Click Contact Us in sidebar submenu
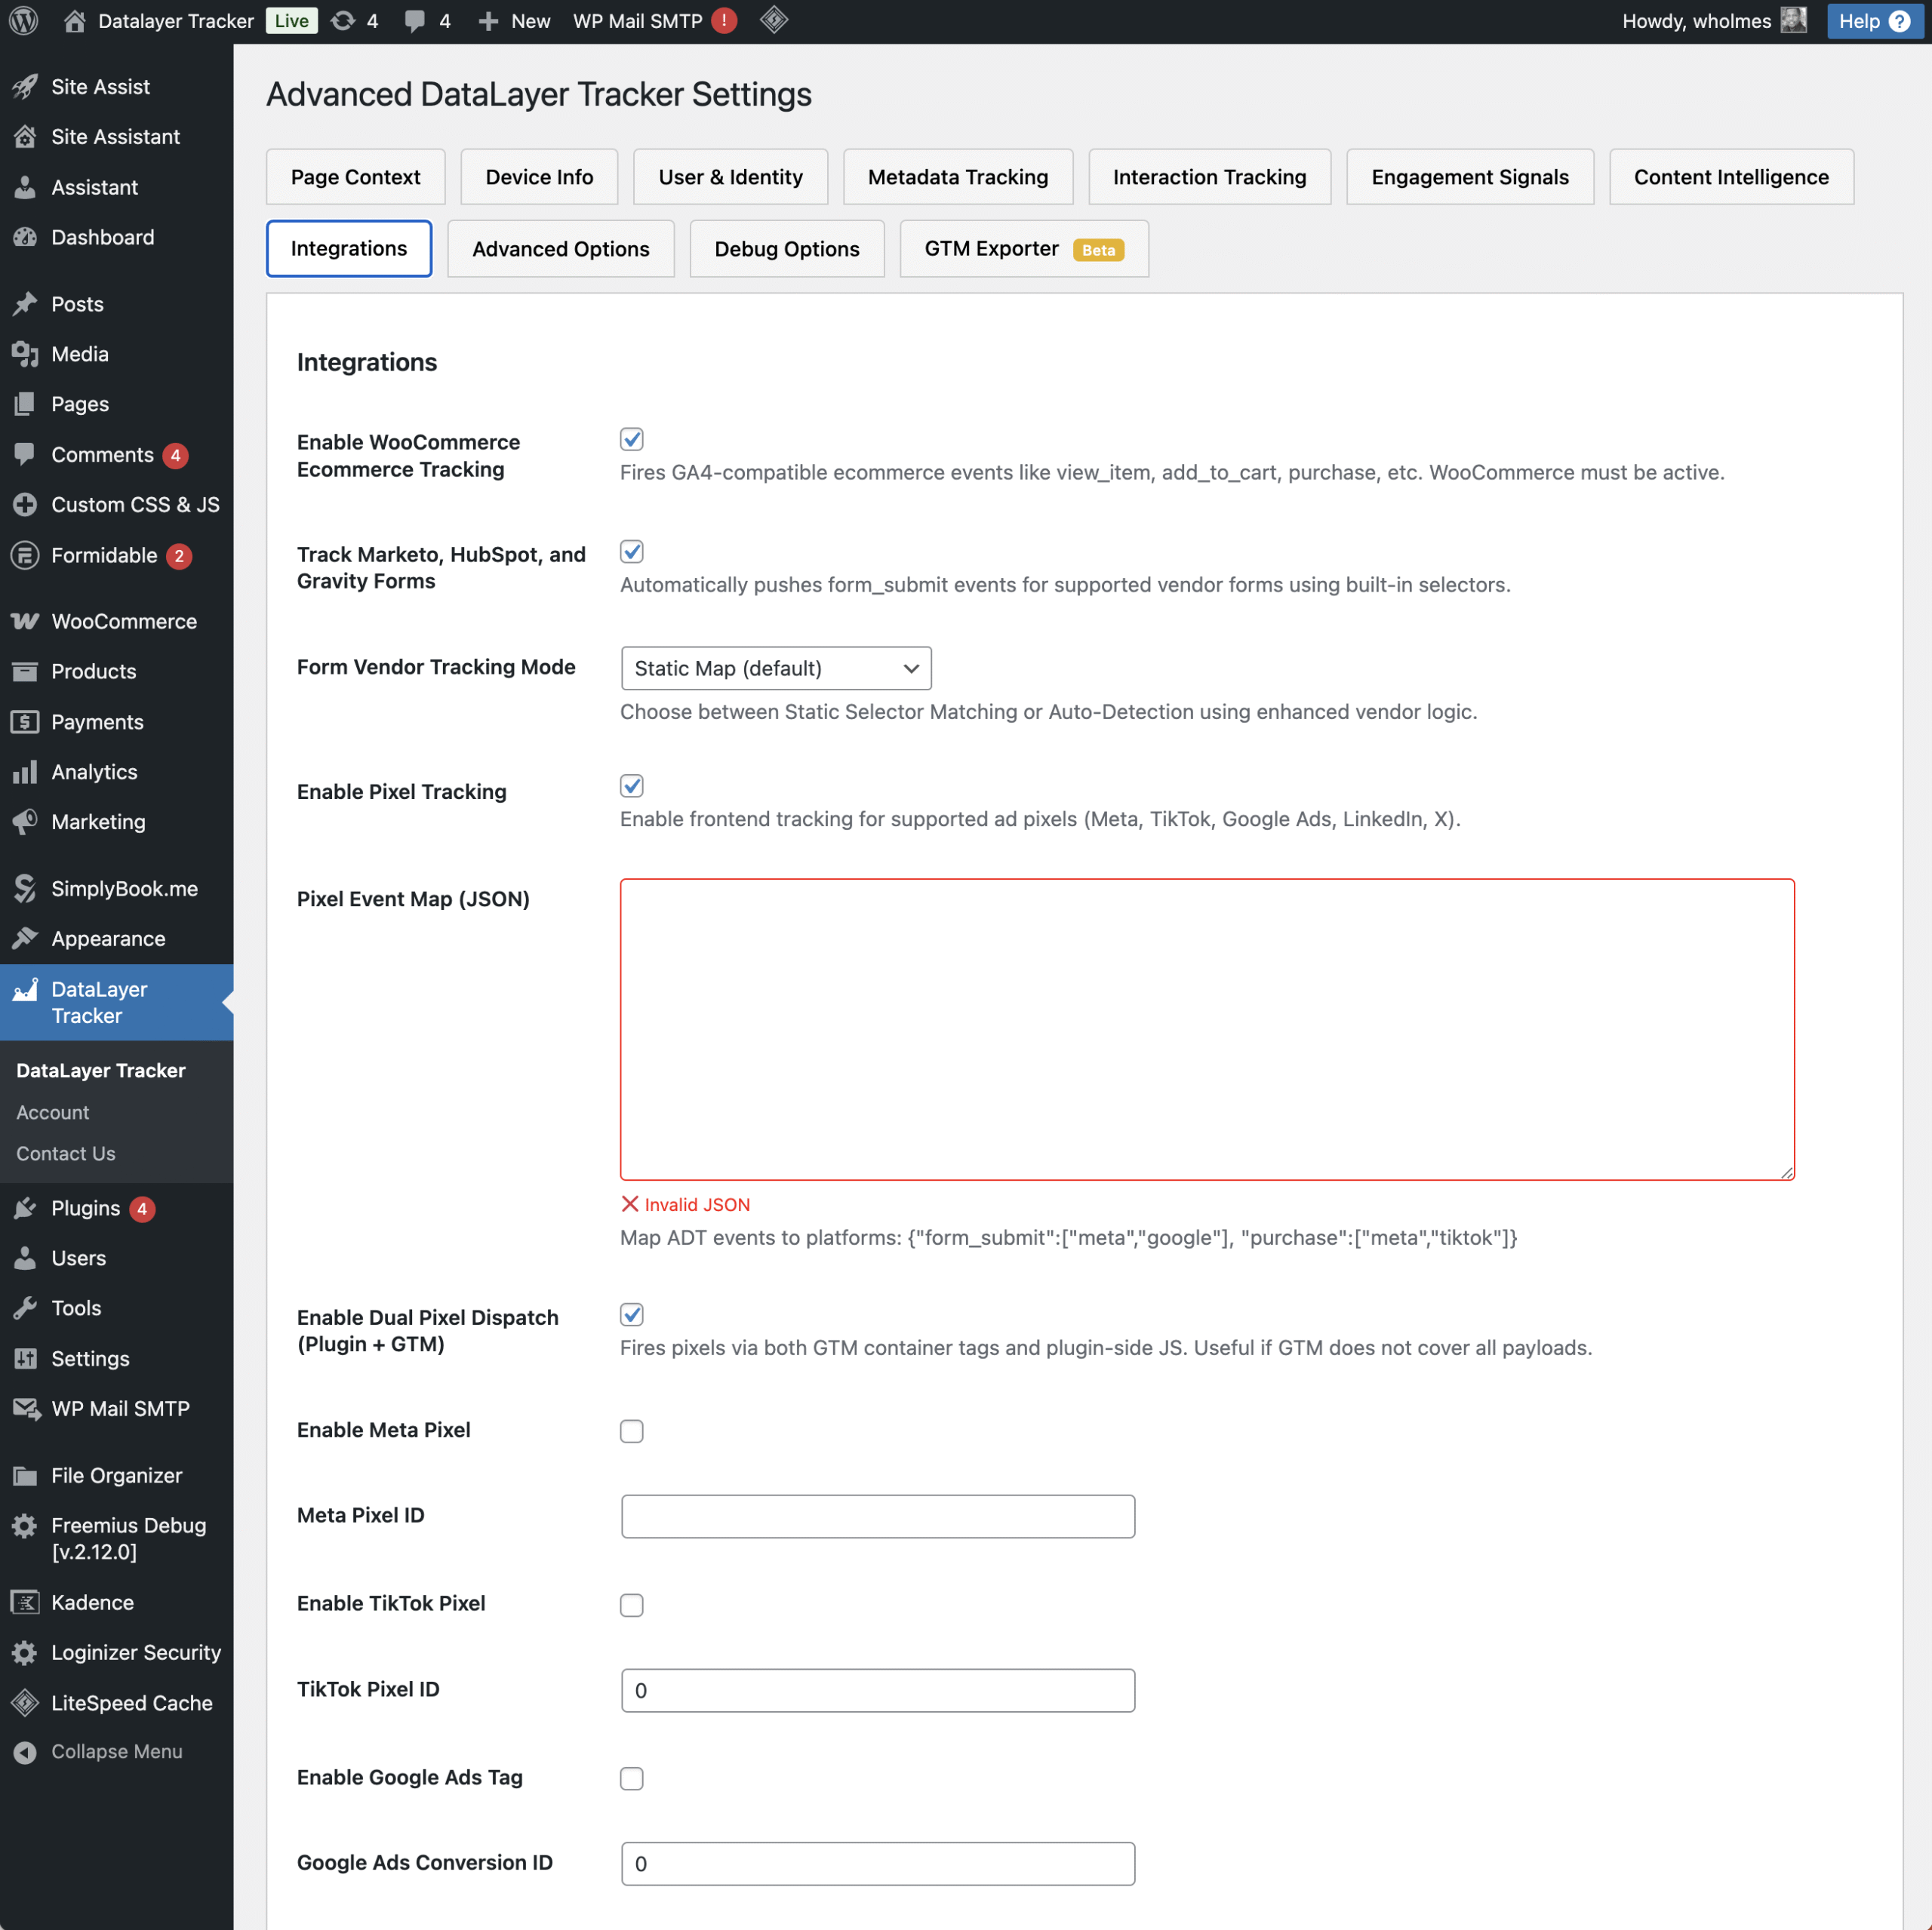Screen dimensions: 1932x1930 [66, 1153]
